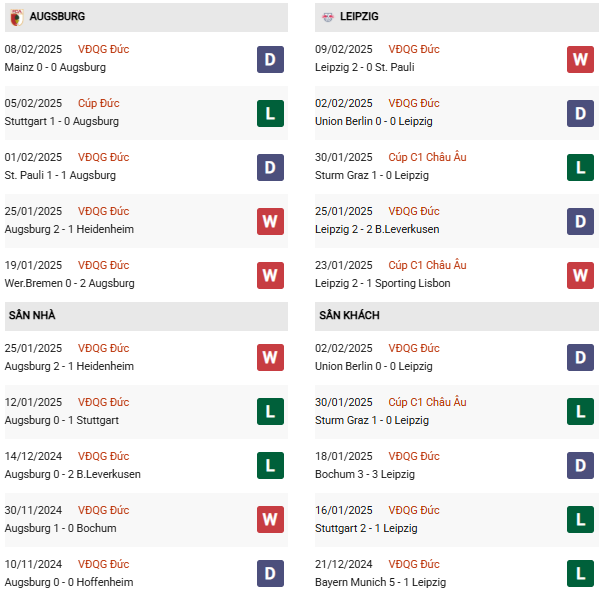Click the L badge for Sturm Graz on 30/01/2025 under Leipzig
Image resolution: width=600 pixels, height=595 pixels.
581,167
